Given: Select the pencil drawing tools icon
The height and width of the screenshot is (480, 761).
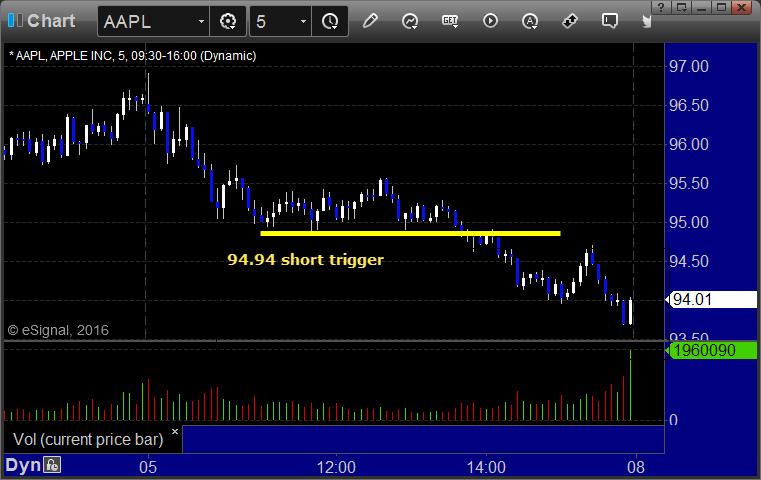Looking at the screenshot, I should (x=370, y=21).
